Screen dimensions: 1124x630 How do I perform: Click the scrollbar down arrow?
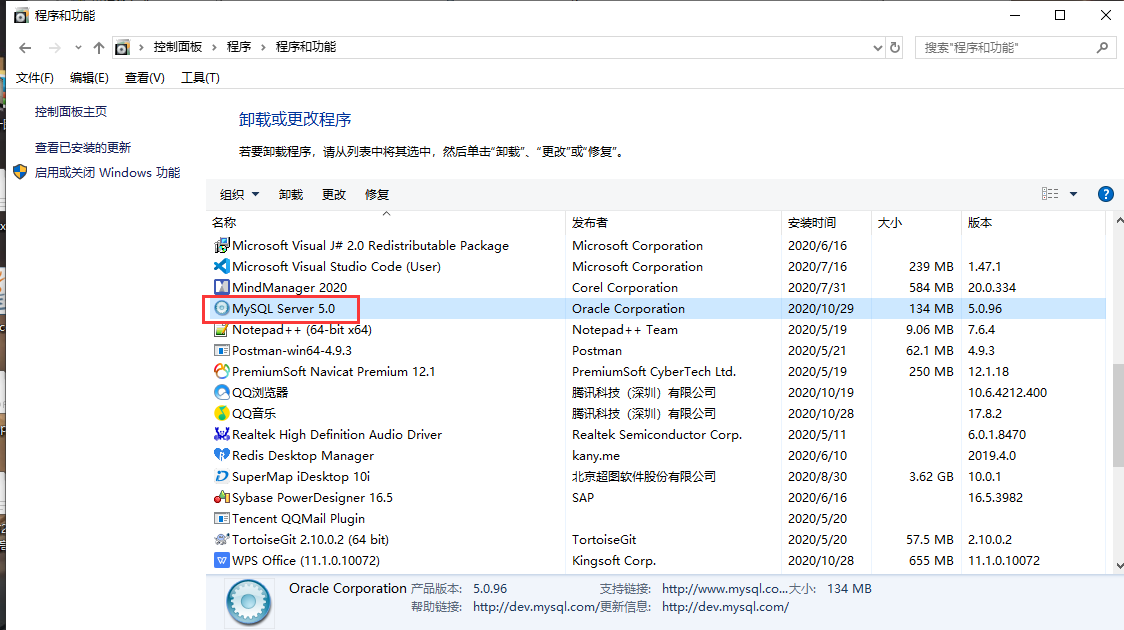[x=1119, y=565]
